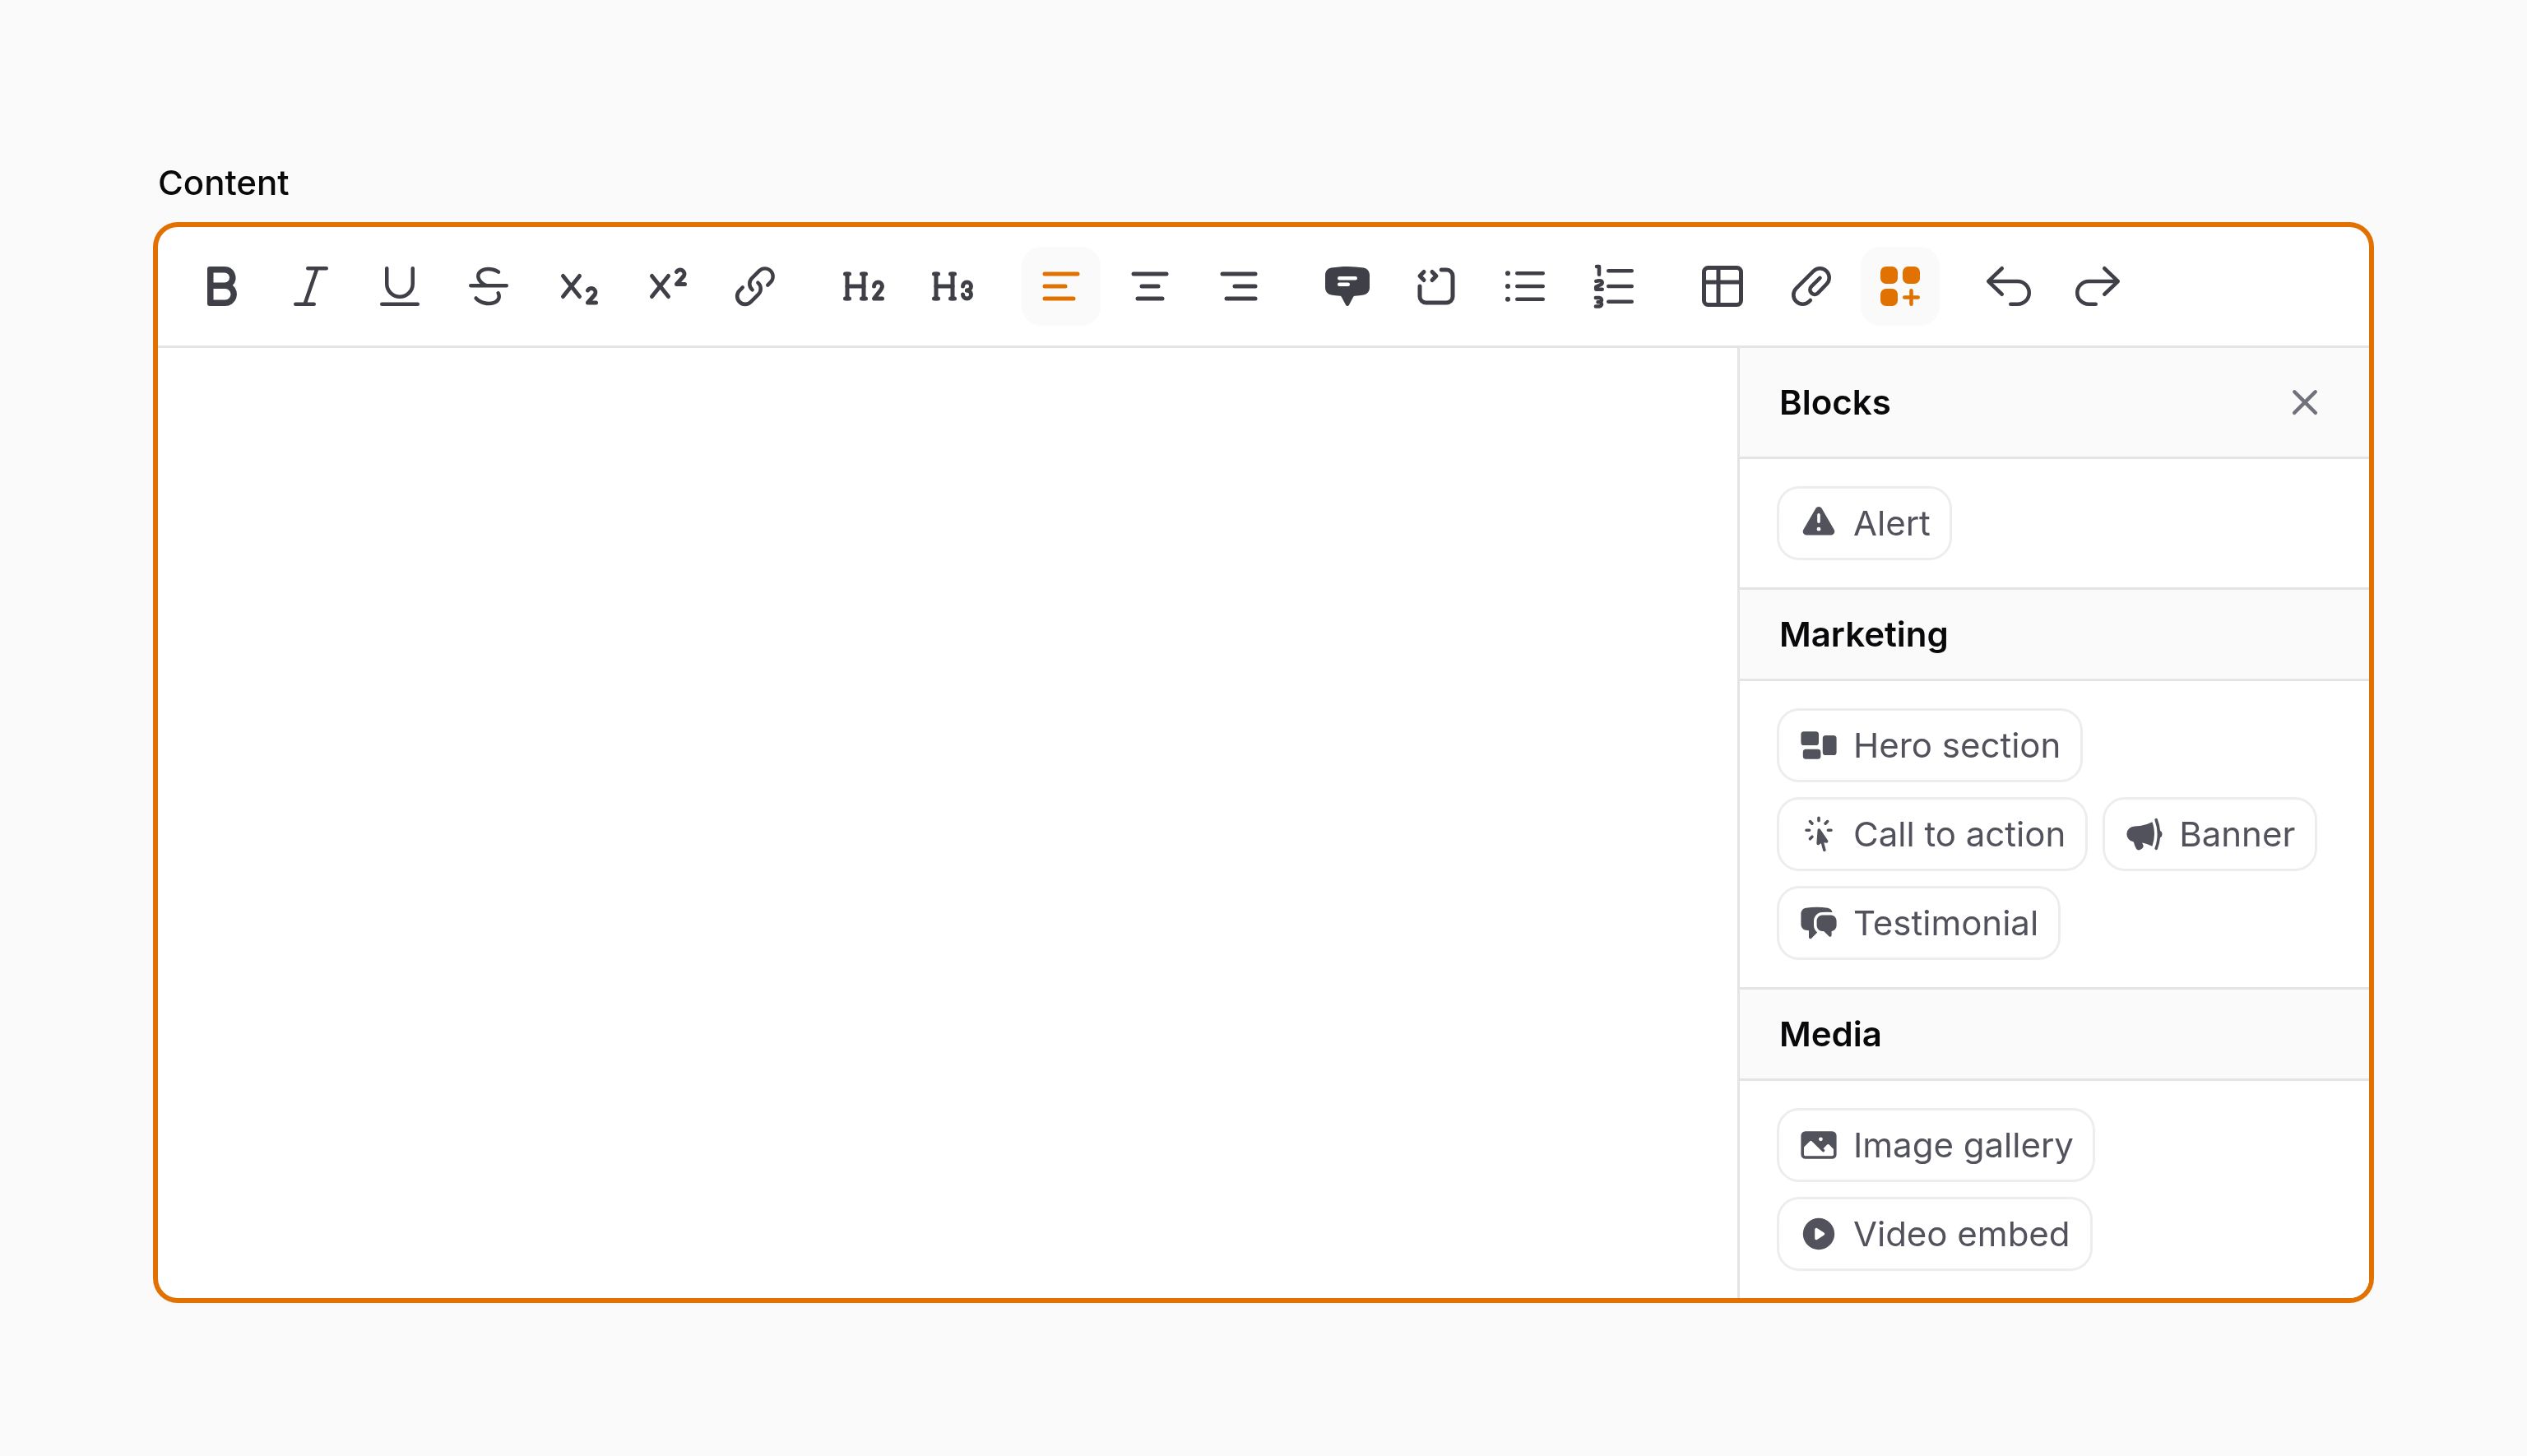
Task: Click the Marketing section heading
Action: pyautogui.click(x=1863, y=635)
